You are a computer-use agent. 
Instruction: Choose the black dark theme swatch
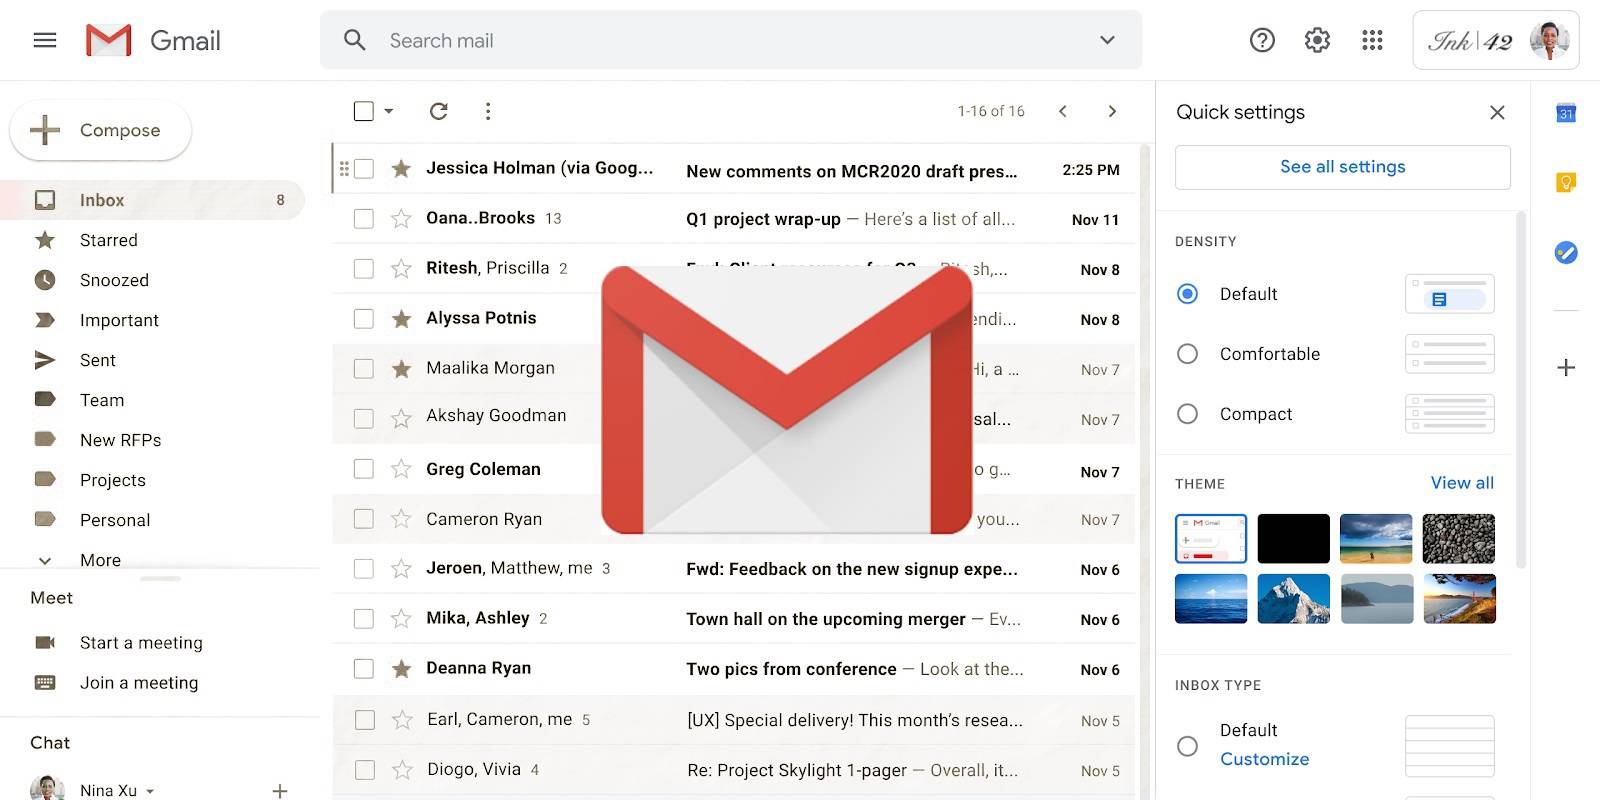tap(1293, 539)
